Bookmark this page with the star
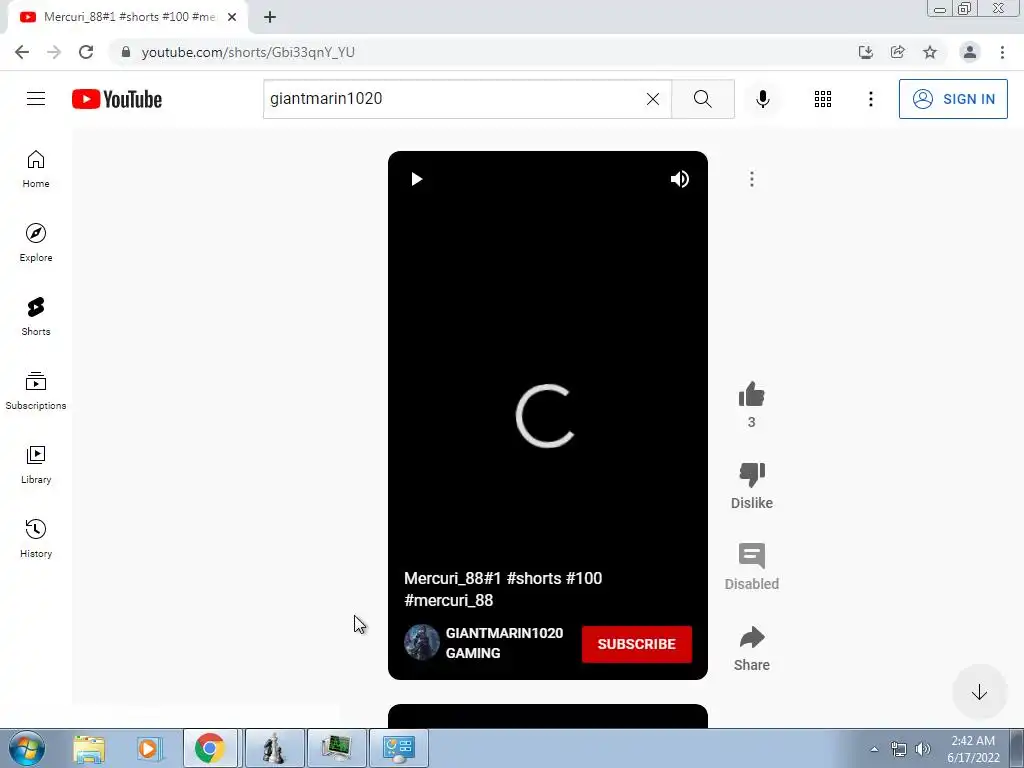The width and height of the screenshot is (1024, 768). [930, 52]
